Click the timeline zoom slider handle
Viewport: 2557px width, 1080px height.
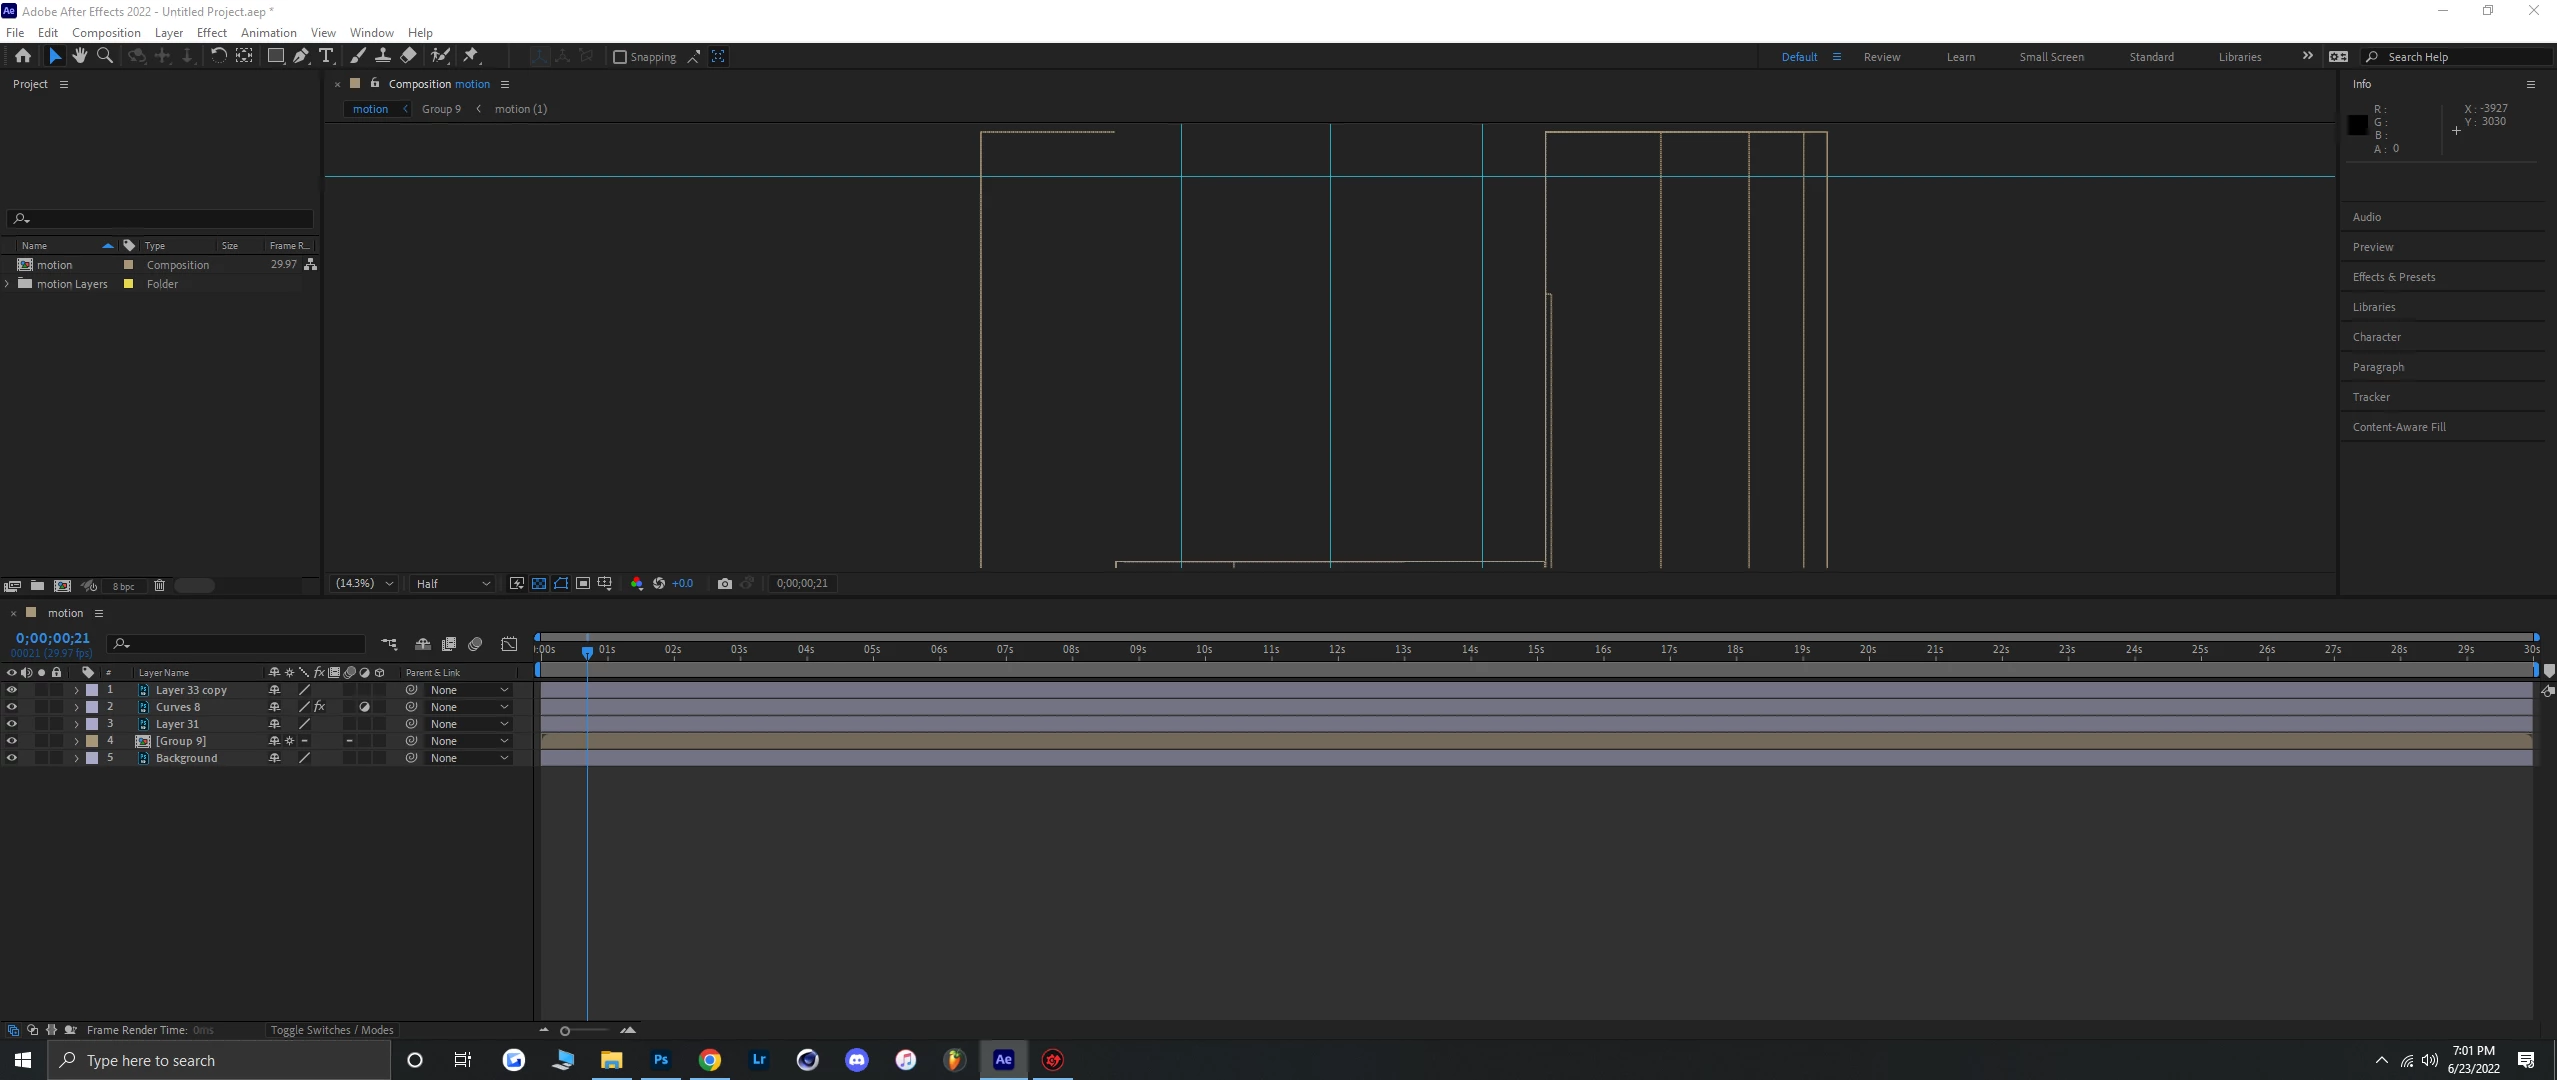click(565, 1031)
